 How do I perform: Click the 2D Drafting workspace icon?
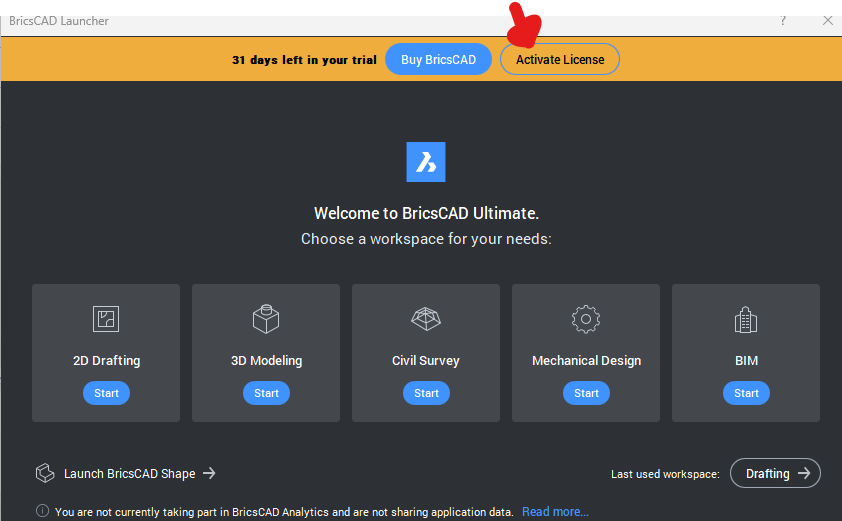pos(106,320)
